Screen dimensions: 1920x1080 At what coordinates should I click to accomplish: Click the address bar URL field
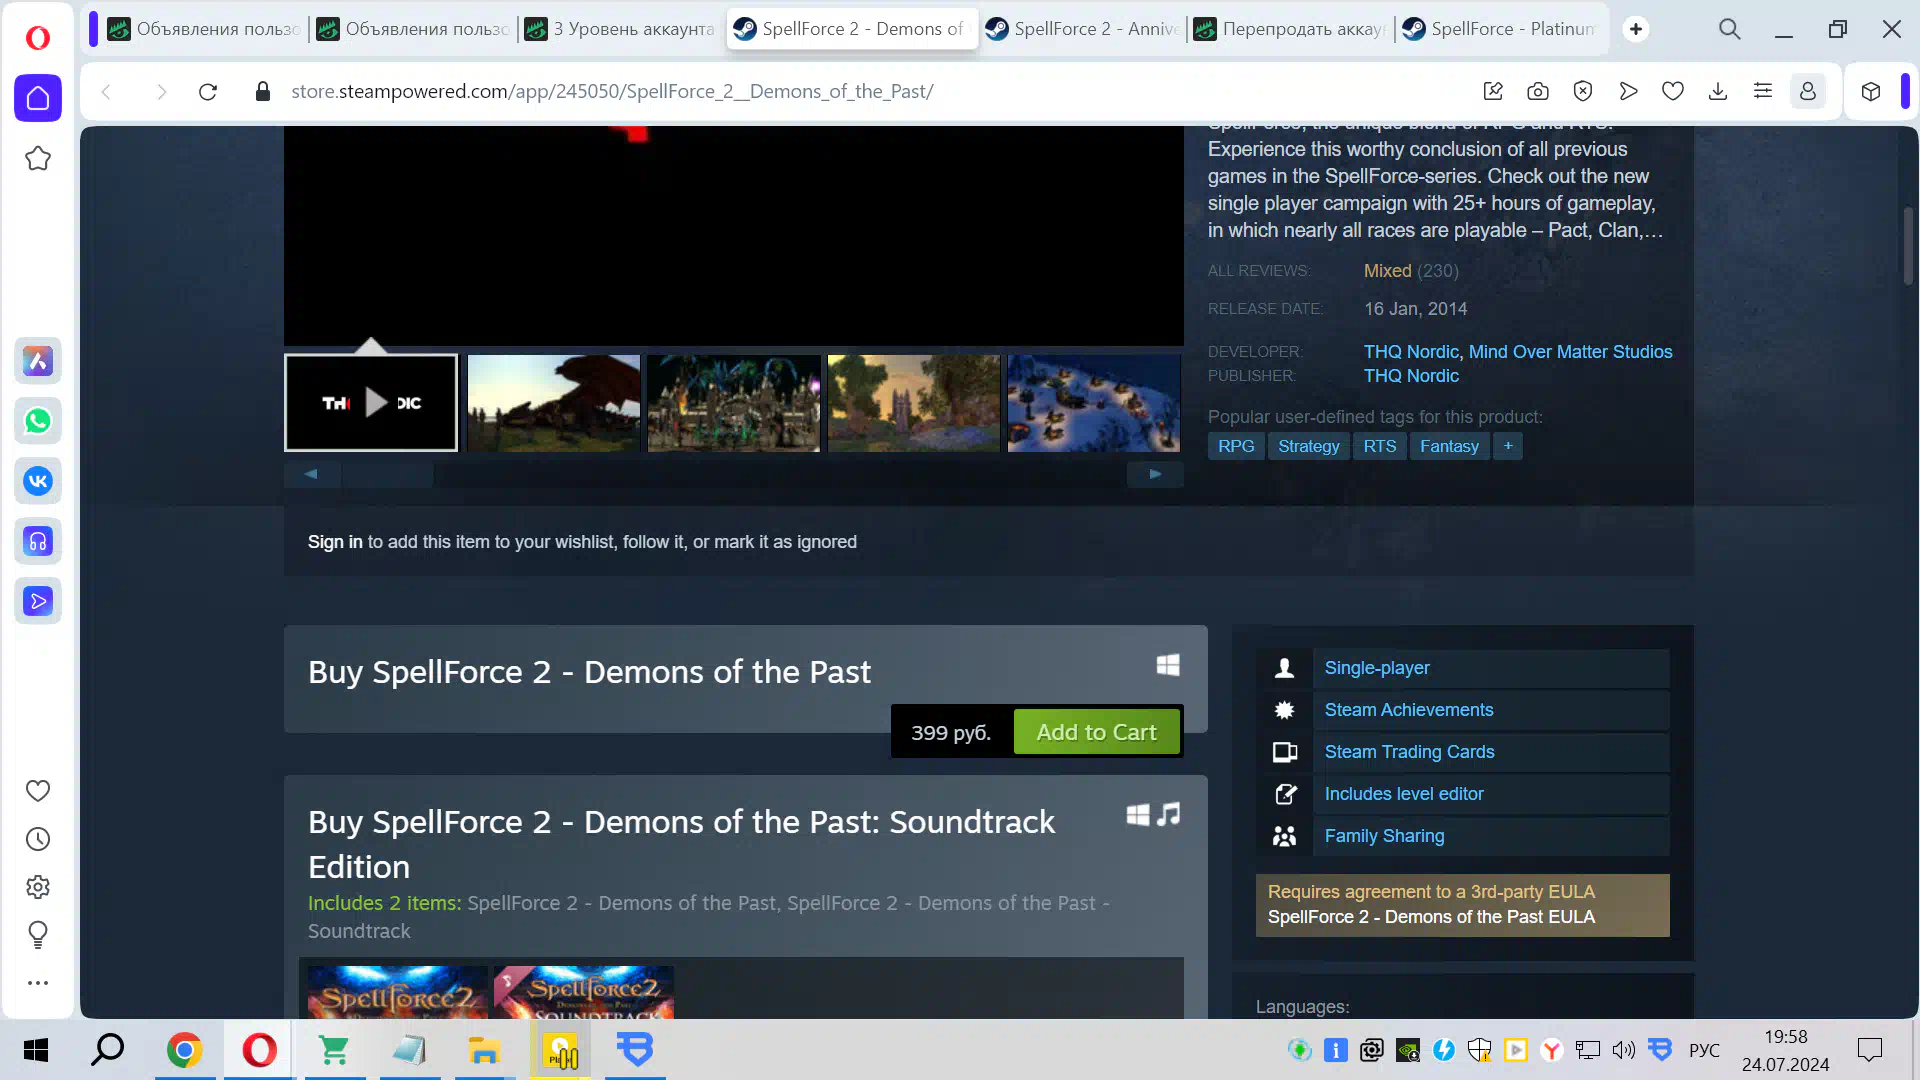612,92
